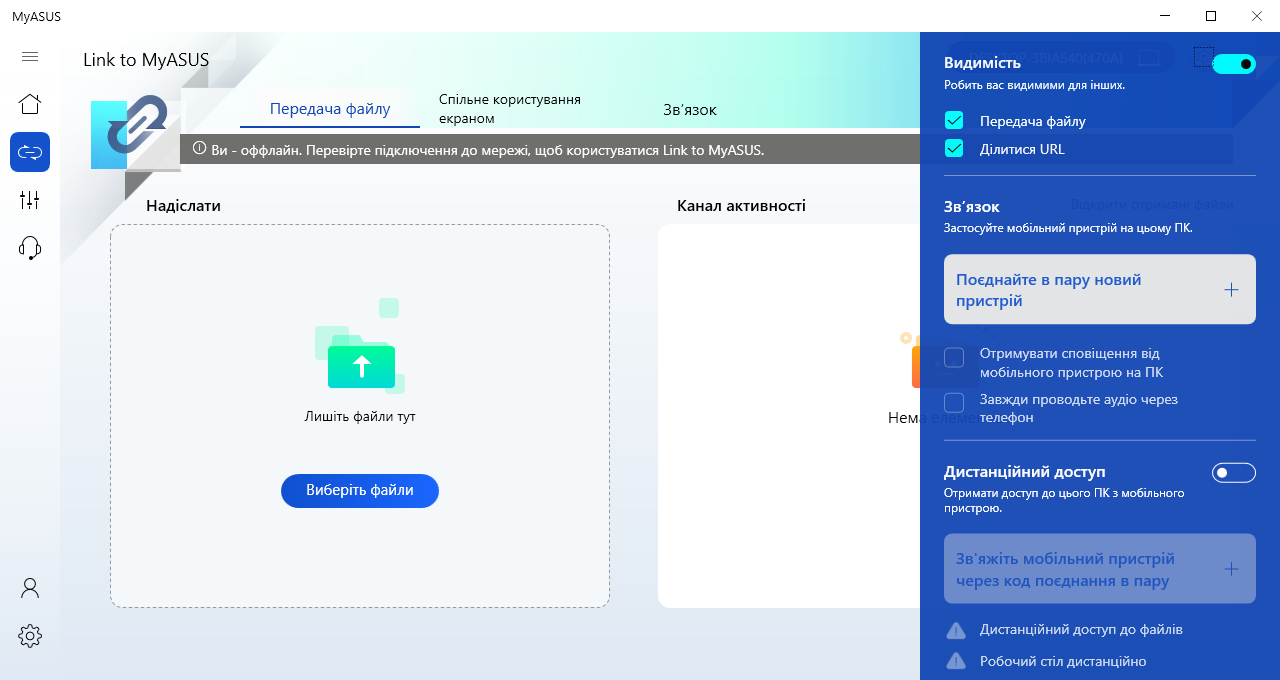Switch to the Спільне користування екраном tab
The image size is (1280, 680).
click(x=510, y=109)
